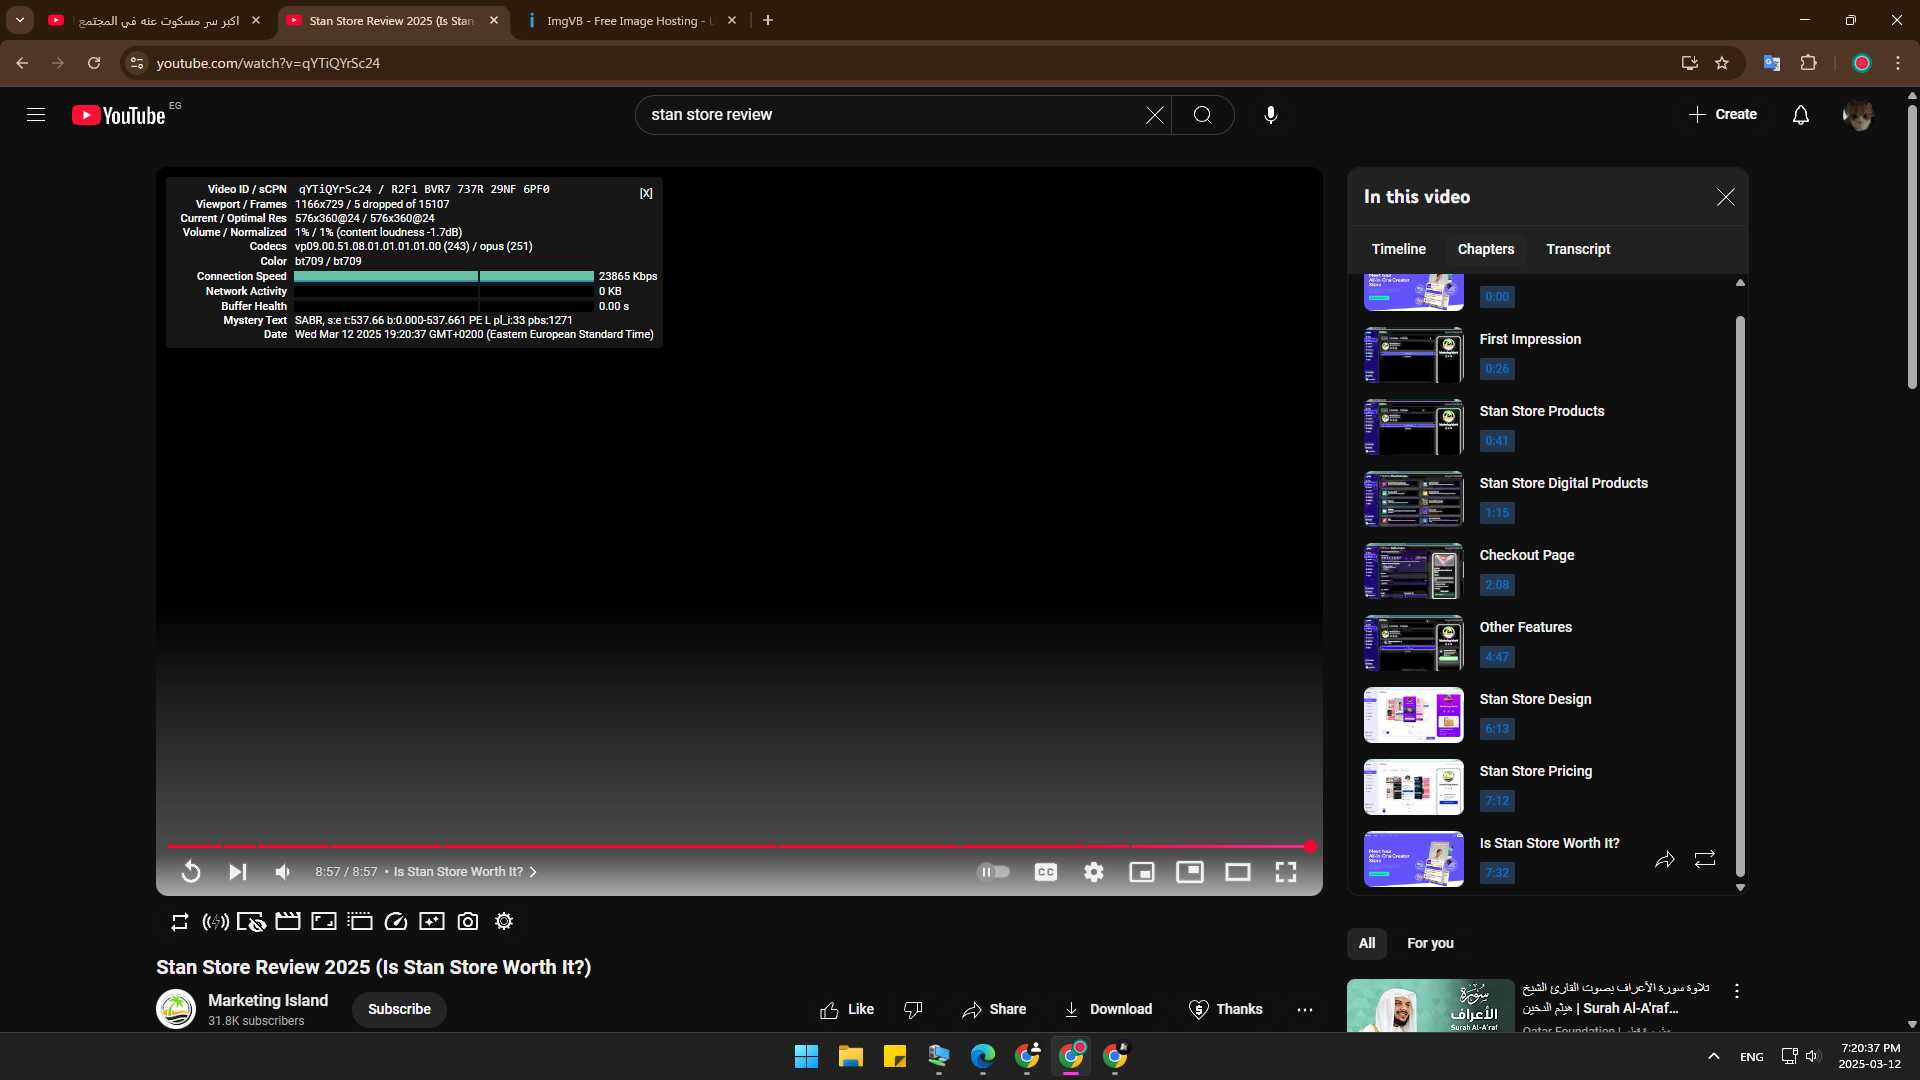Click the audio boost icon below player
The image size is (1920, 1080).
(215, 922)
